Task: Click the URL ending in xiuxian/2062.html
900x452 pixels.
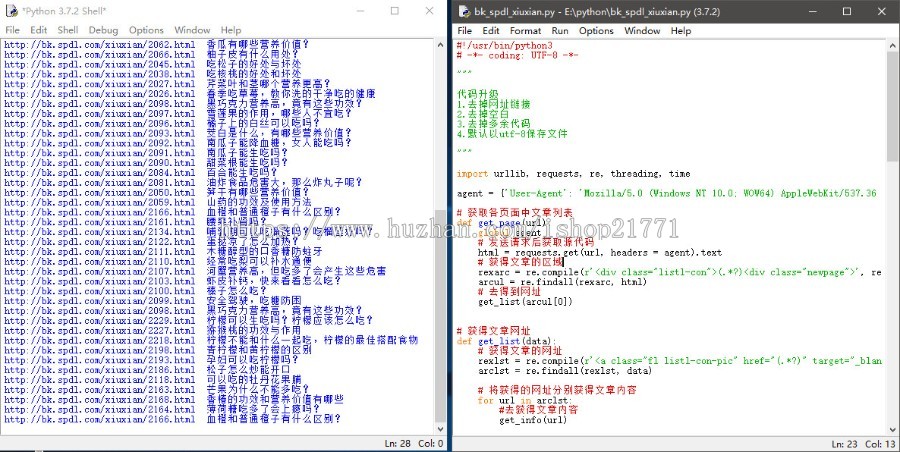Action: (99, 44)
